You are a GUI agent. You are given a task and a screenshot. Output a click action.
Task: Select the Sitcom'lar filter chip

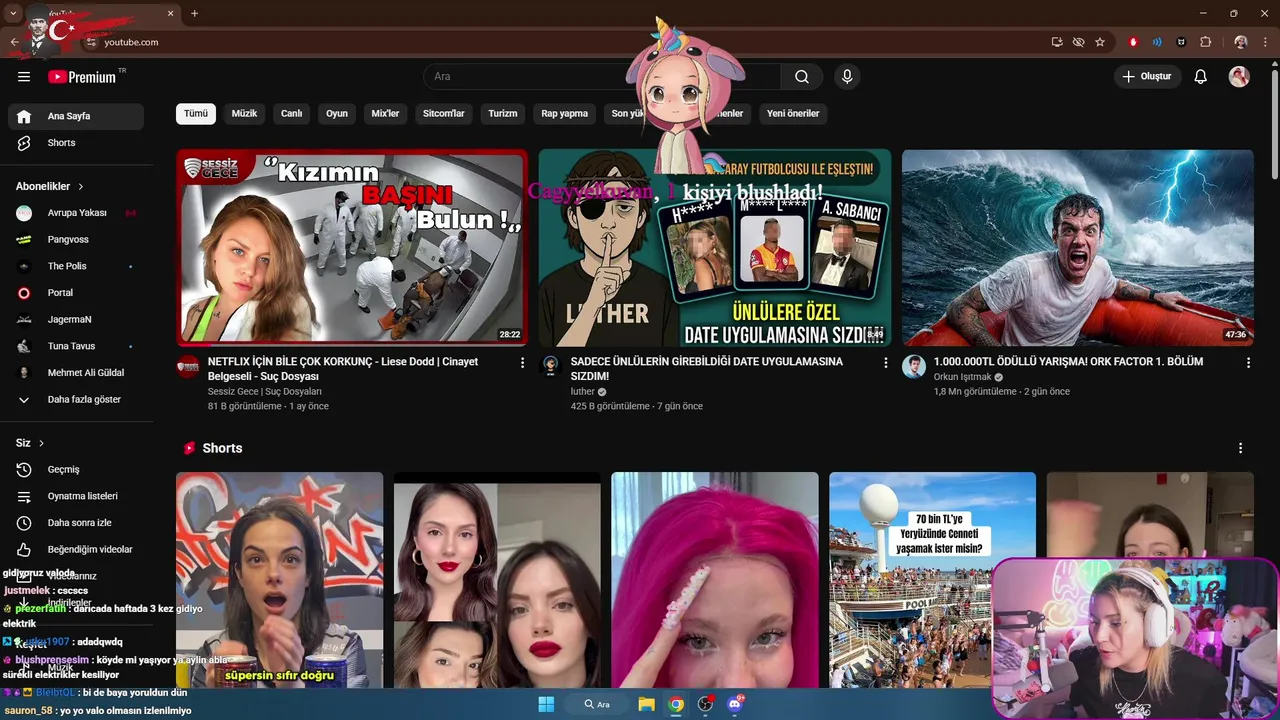(x=444, y=114)
